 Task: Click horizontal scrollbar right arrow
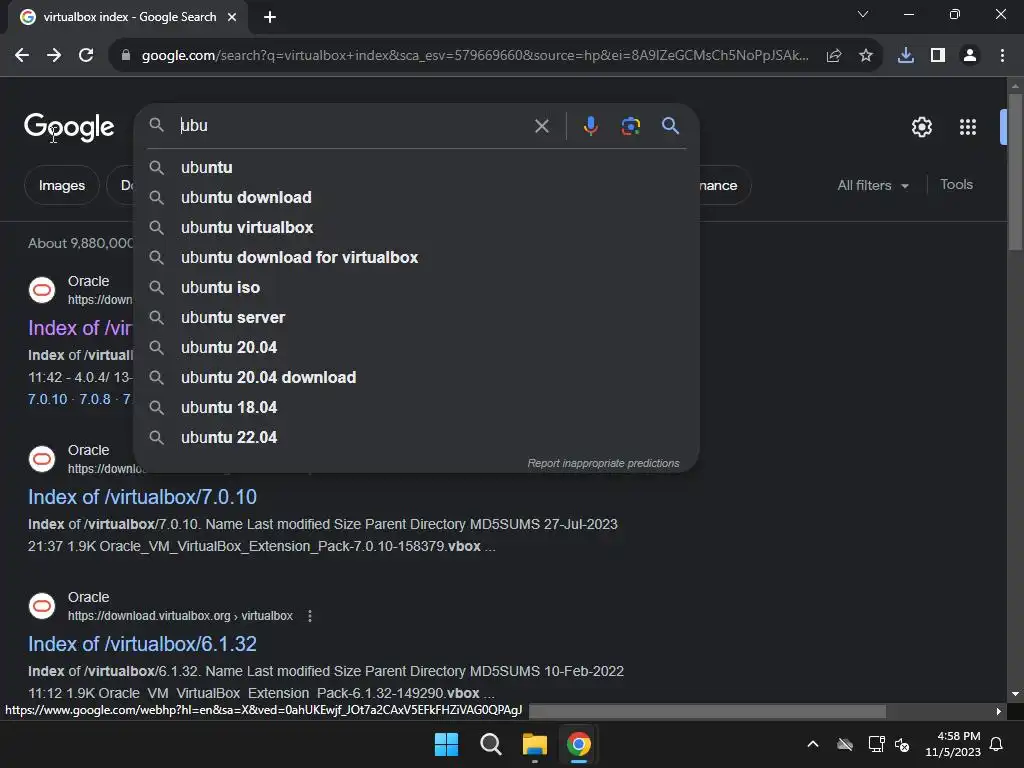pos(998,711)
